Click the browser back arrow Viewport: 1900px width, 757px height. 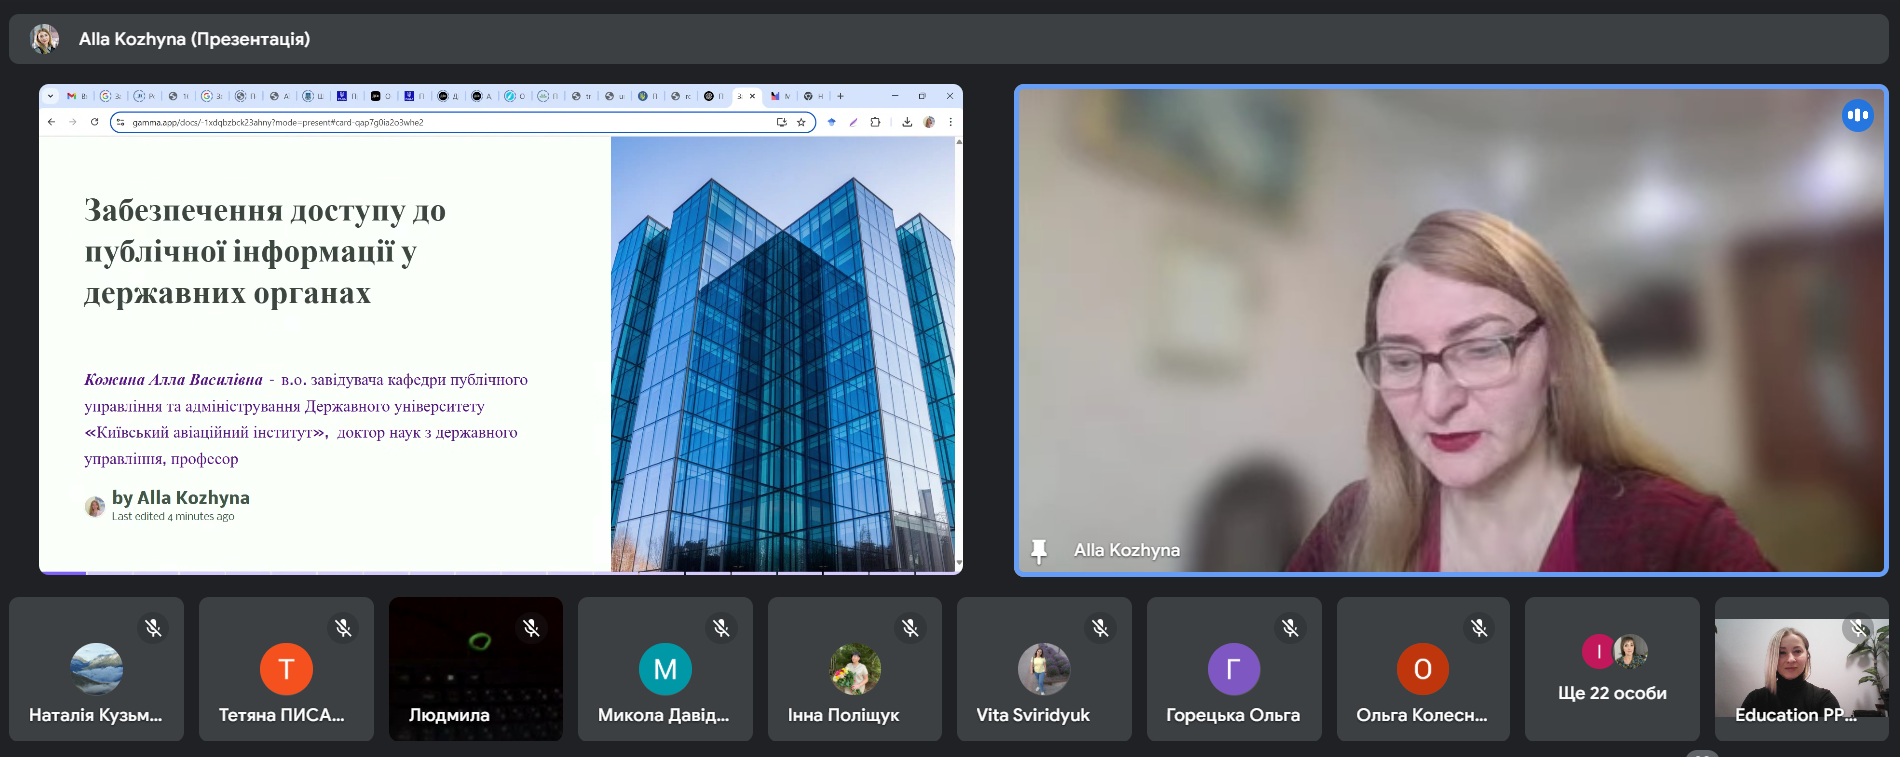(52, 122)
